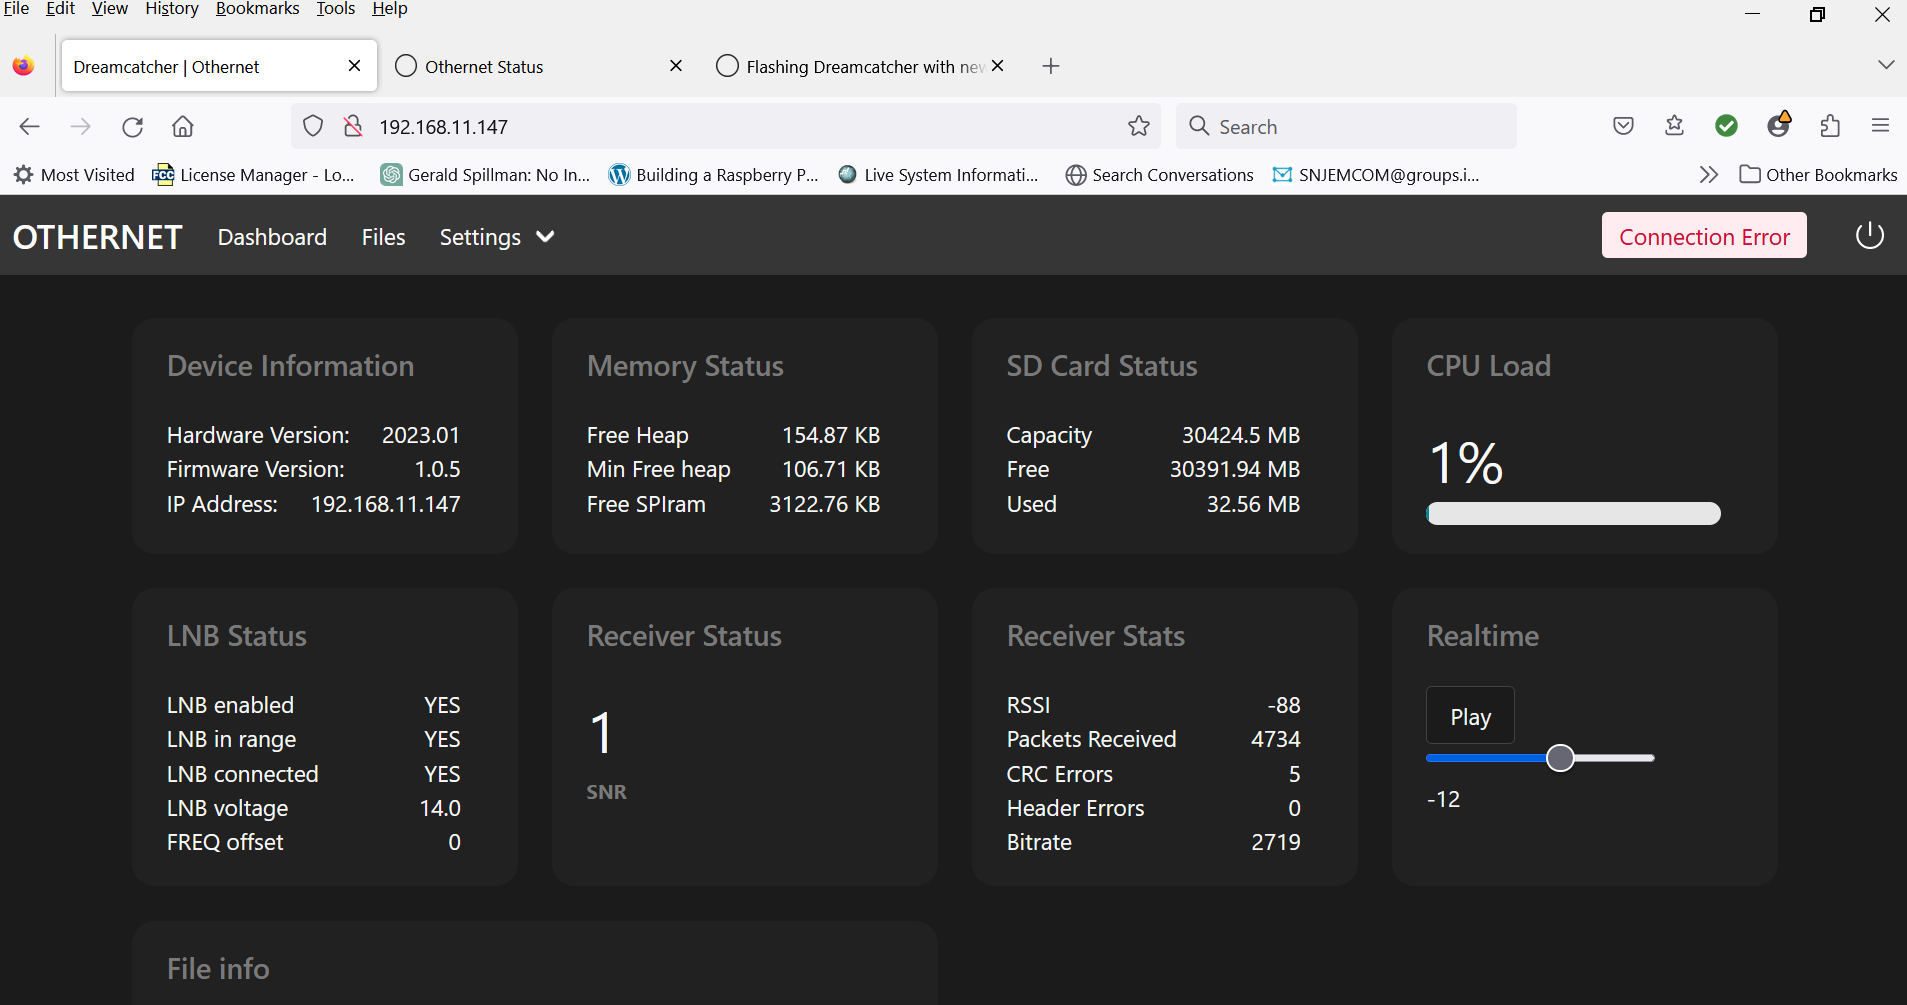List all tabs with dropdown chevron
1907x1005 pixels.
[x=1886, y=65]
